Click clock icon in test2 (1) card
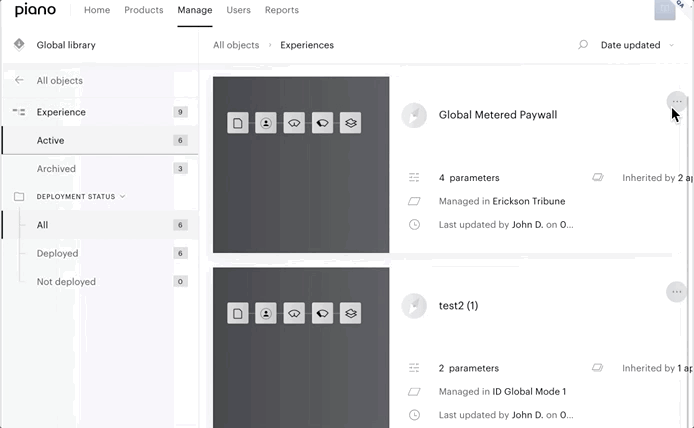Image resolution: width=694 pixels, height=428 pixels. (x=414, y=415)
